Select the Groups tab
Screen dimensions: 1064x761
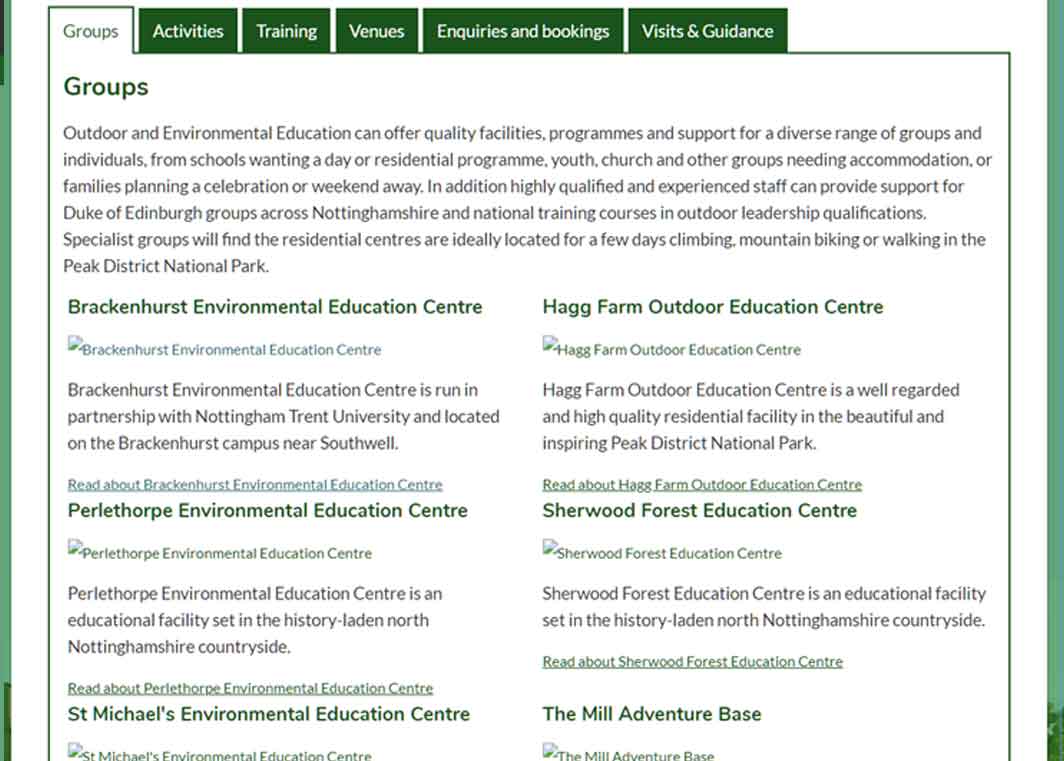pos(91,31)
